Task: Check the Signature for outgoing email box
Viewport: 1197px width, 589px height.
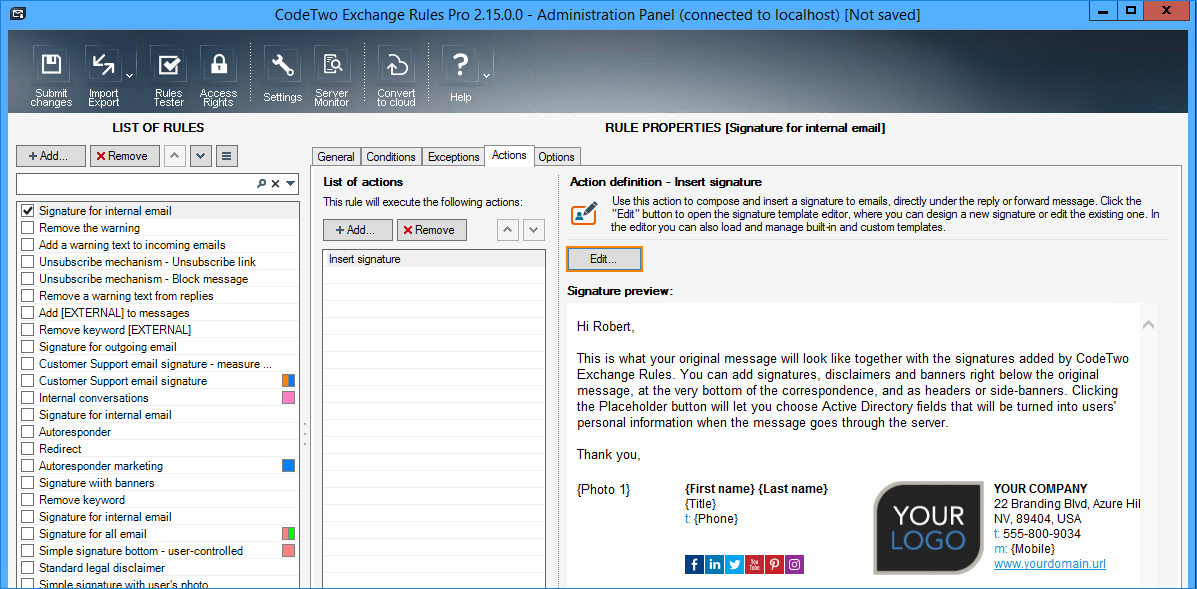Action: [x=27, y=346]
